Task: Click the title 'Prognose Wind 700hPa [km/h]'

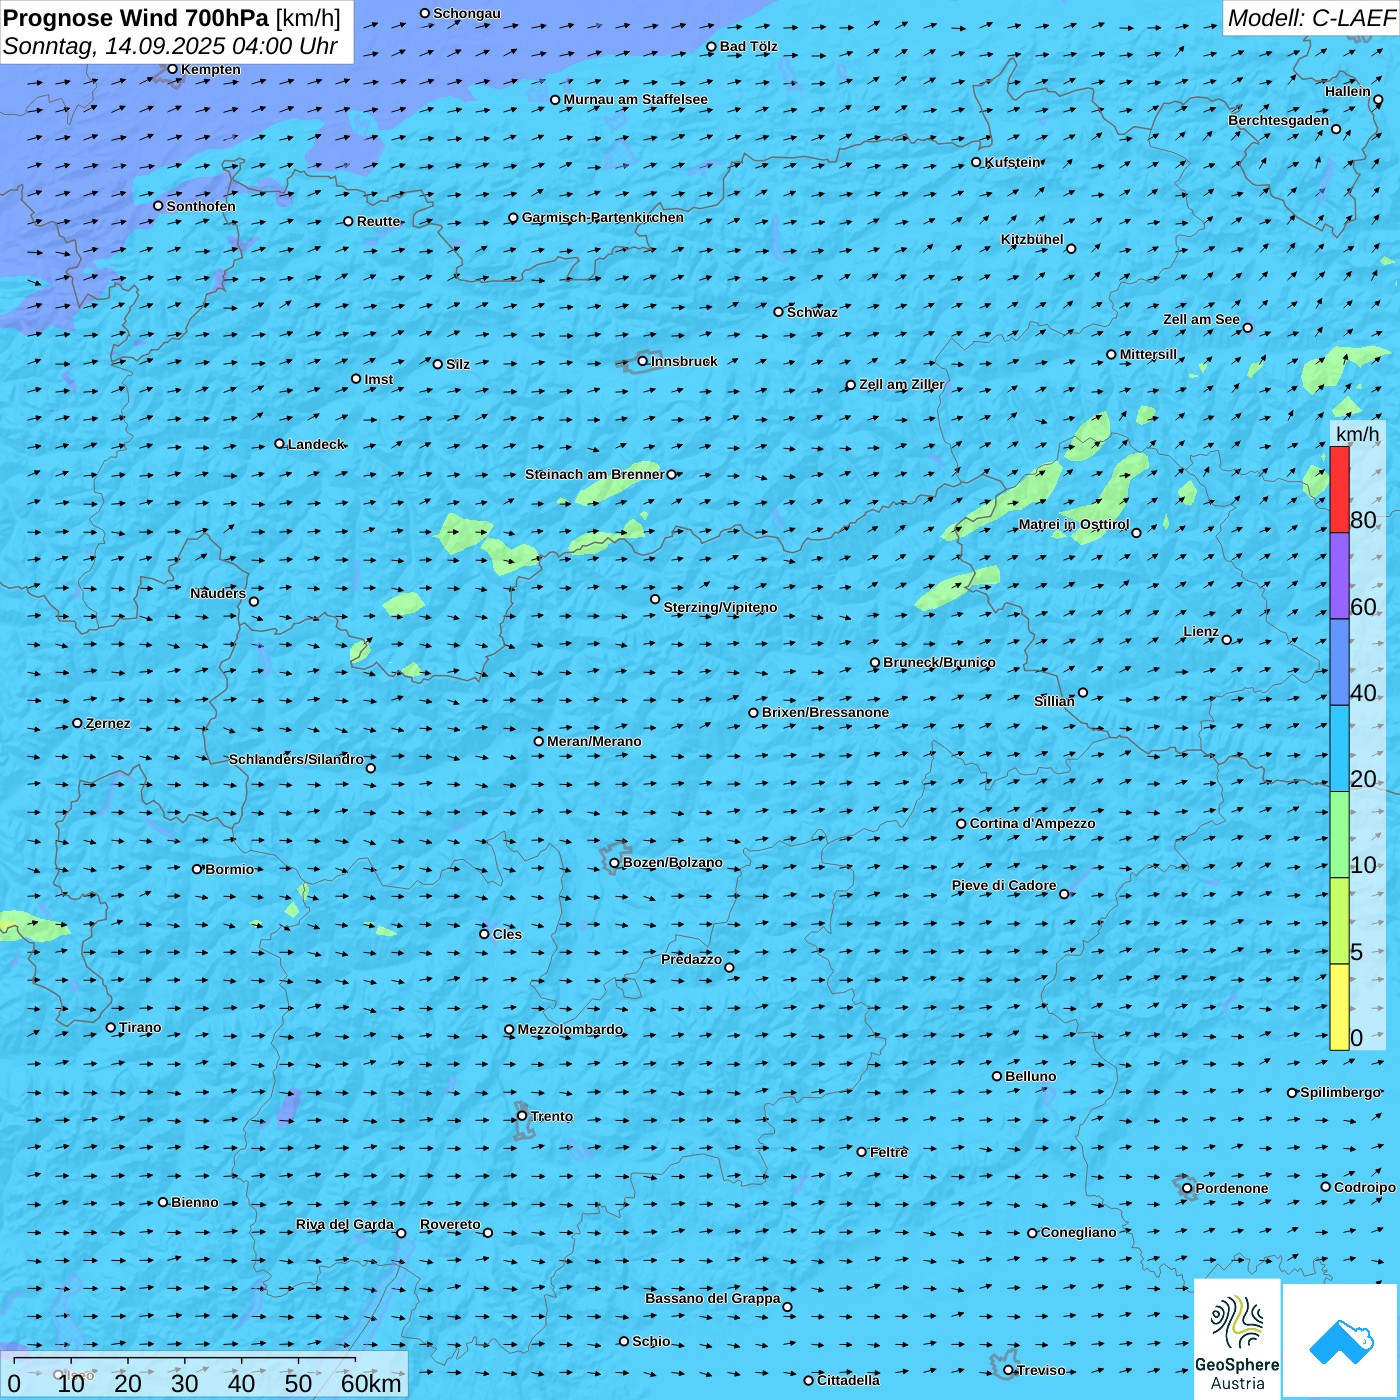Action: coord(172,18)
